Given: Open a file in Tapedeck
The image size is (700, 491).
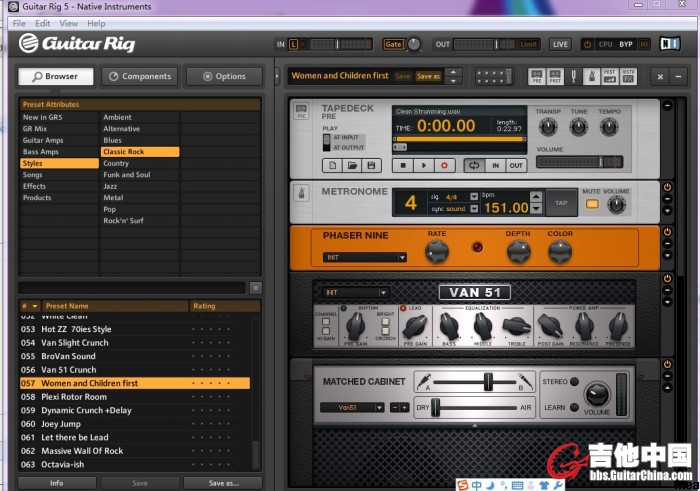Looking at the screenshot, I should (352, 166).
